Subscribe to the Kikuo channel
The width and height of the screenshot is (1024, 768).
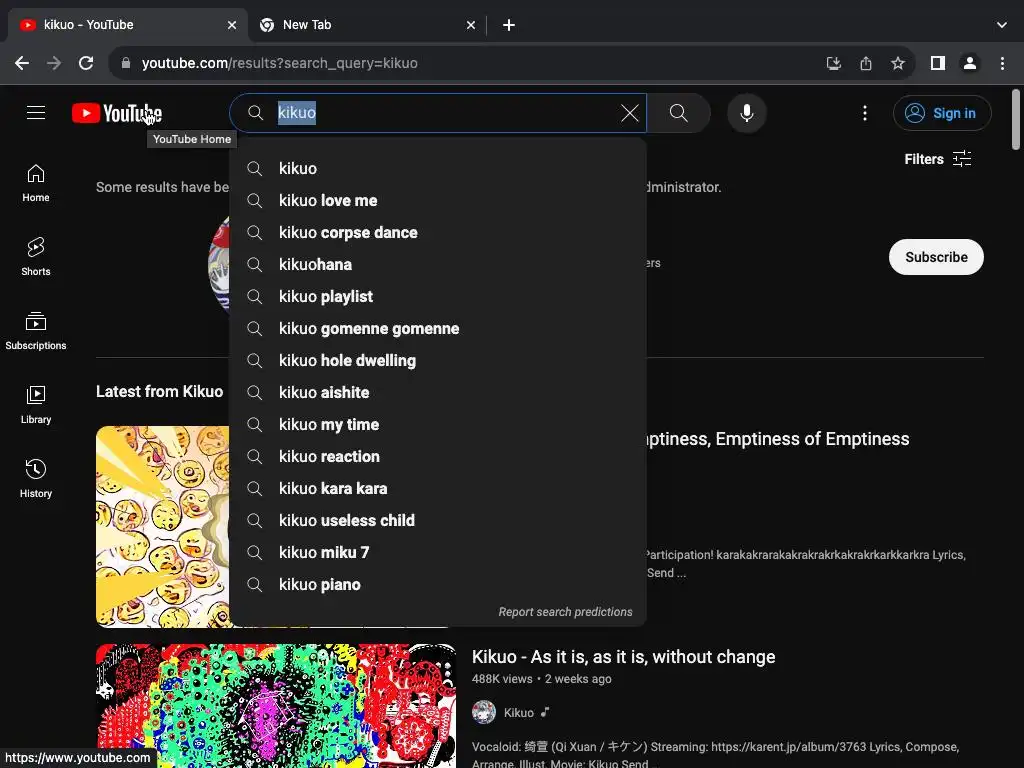(x=936, y=257)
